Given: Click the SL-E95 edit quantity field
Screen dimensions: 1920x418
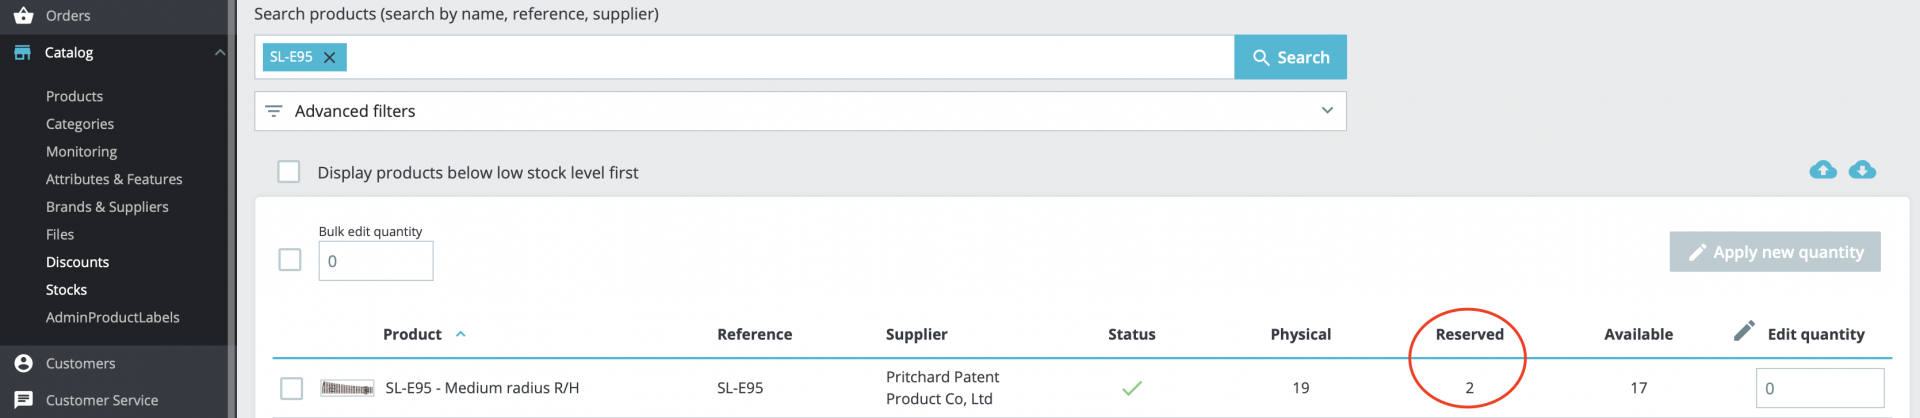Looking at the screenshot, I should coord(1819,388).
